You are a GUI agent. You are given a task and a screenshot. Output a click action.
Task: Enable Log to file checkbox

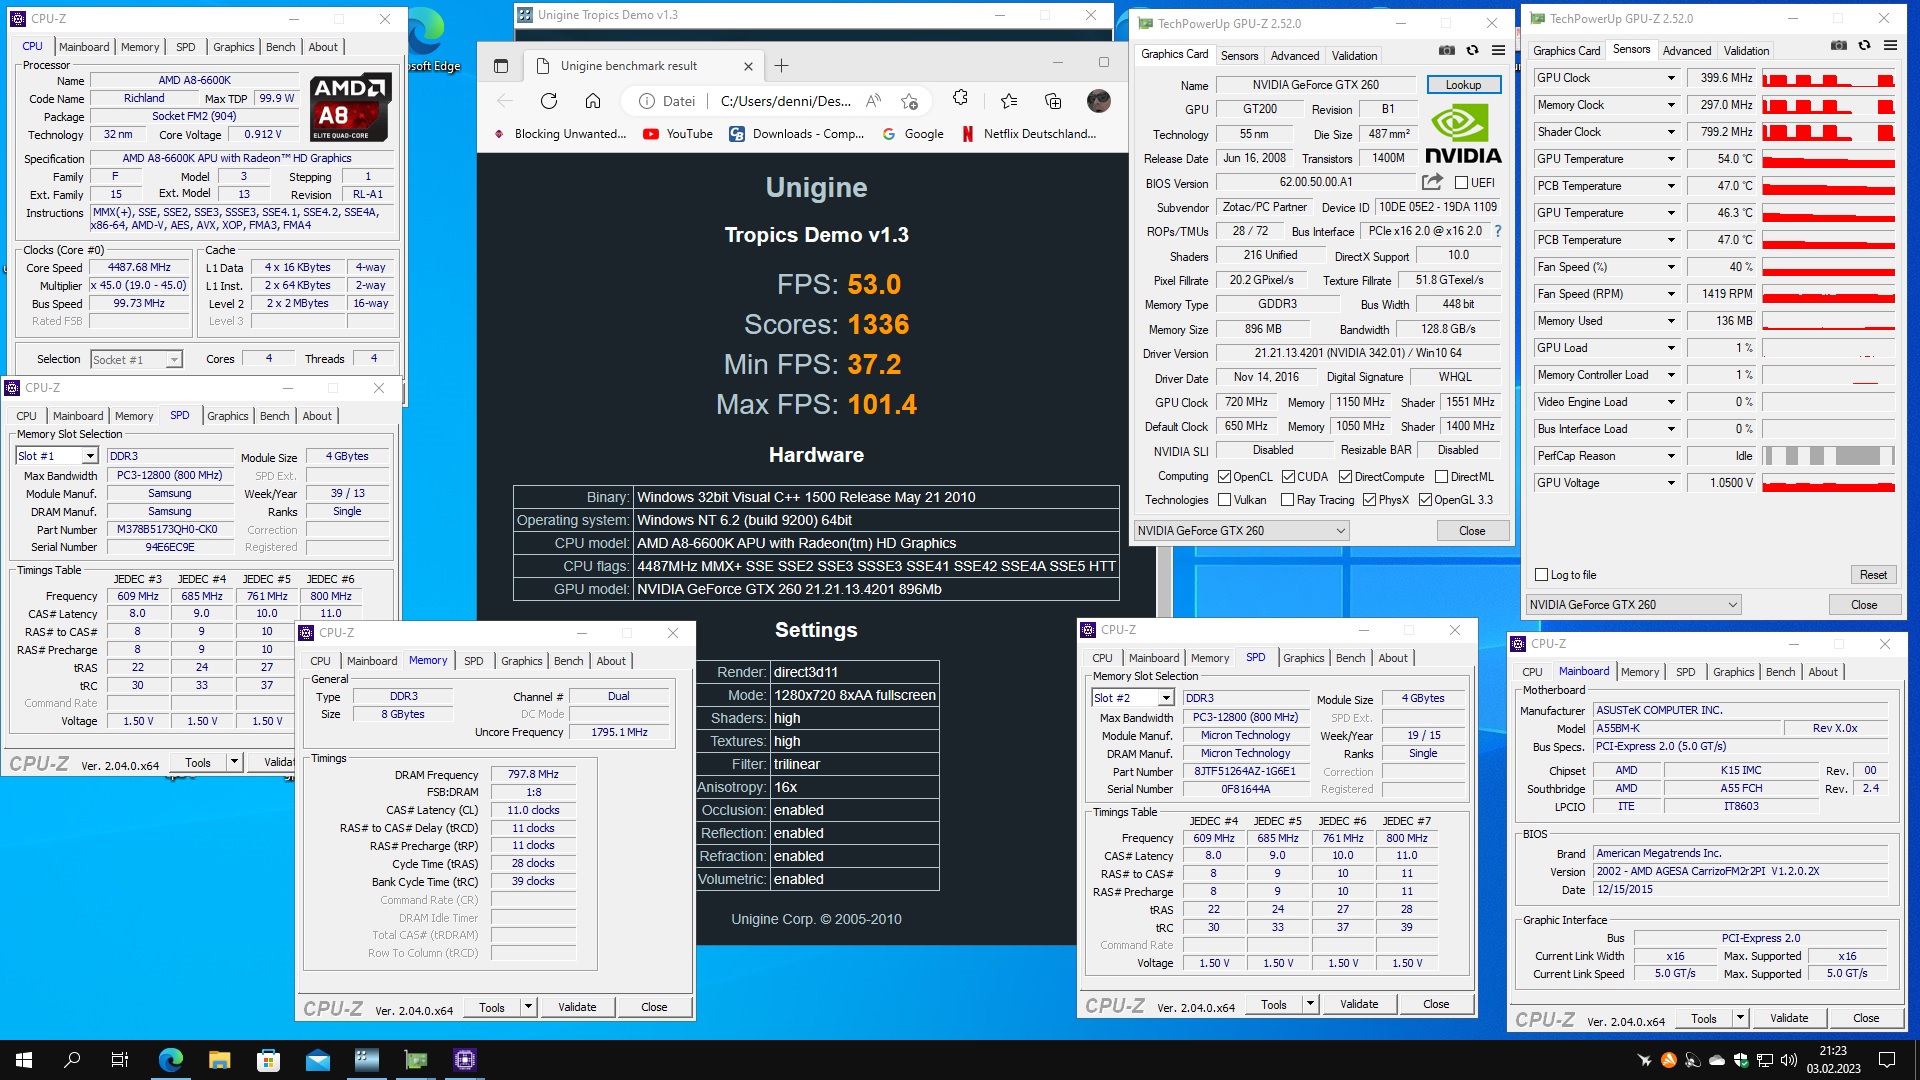point(1541,575)
